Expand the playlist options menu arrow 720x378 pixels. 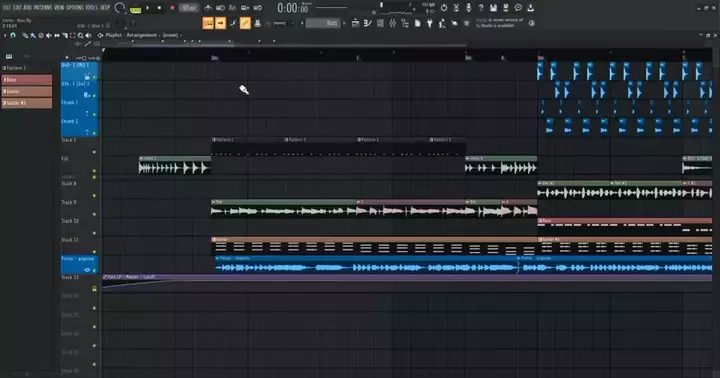(x=5, y=35)
